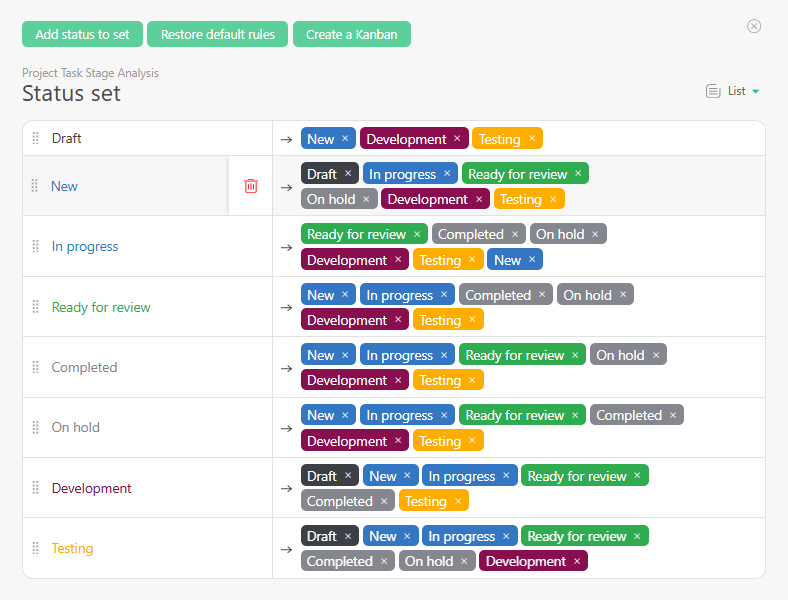Image resolution: width=788 pixels, height=600 pixels.
Task: Click the Completed status row label
Action: click(84, 367)
